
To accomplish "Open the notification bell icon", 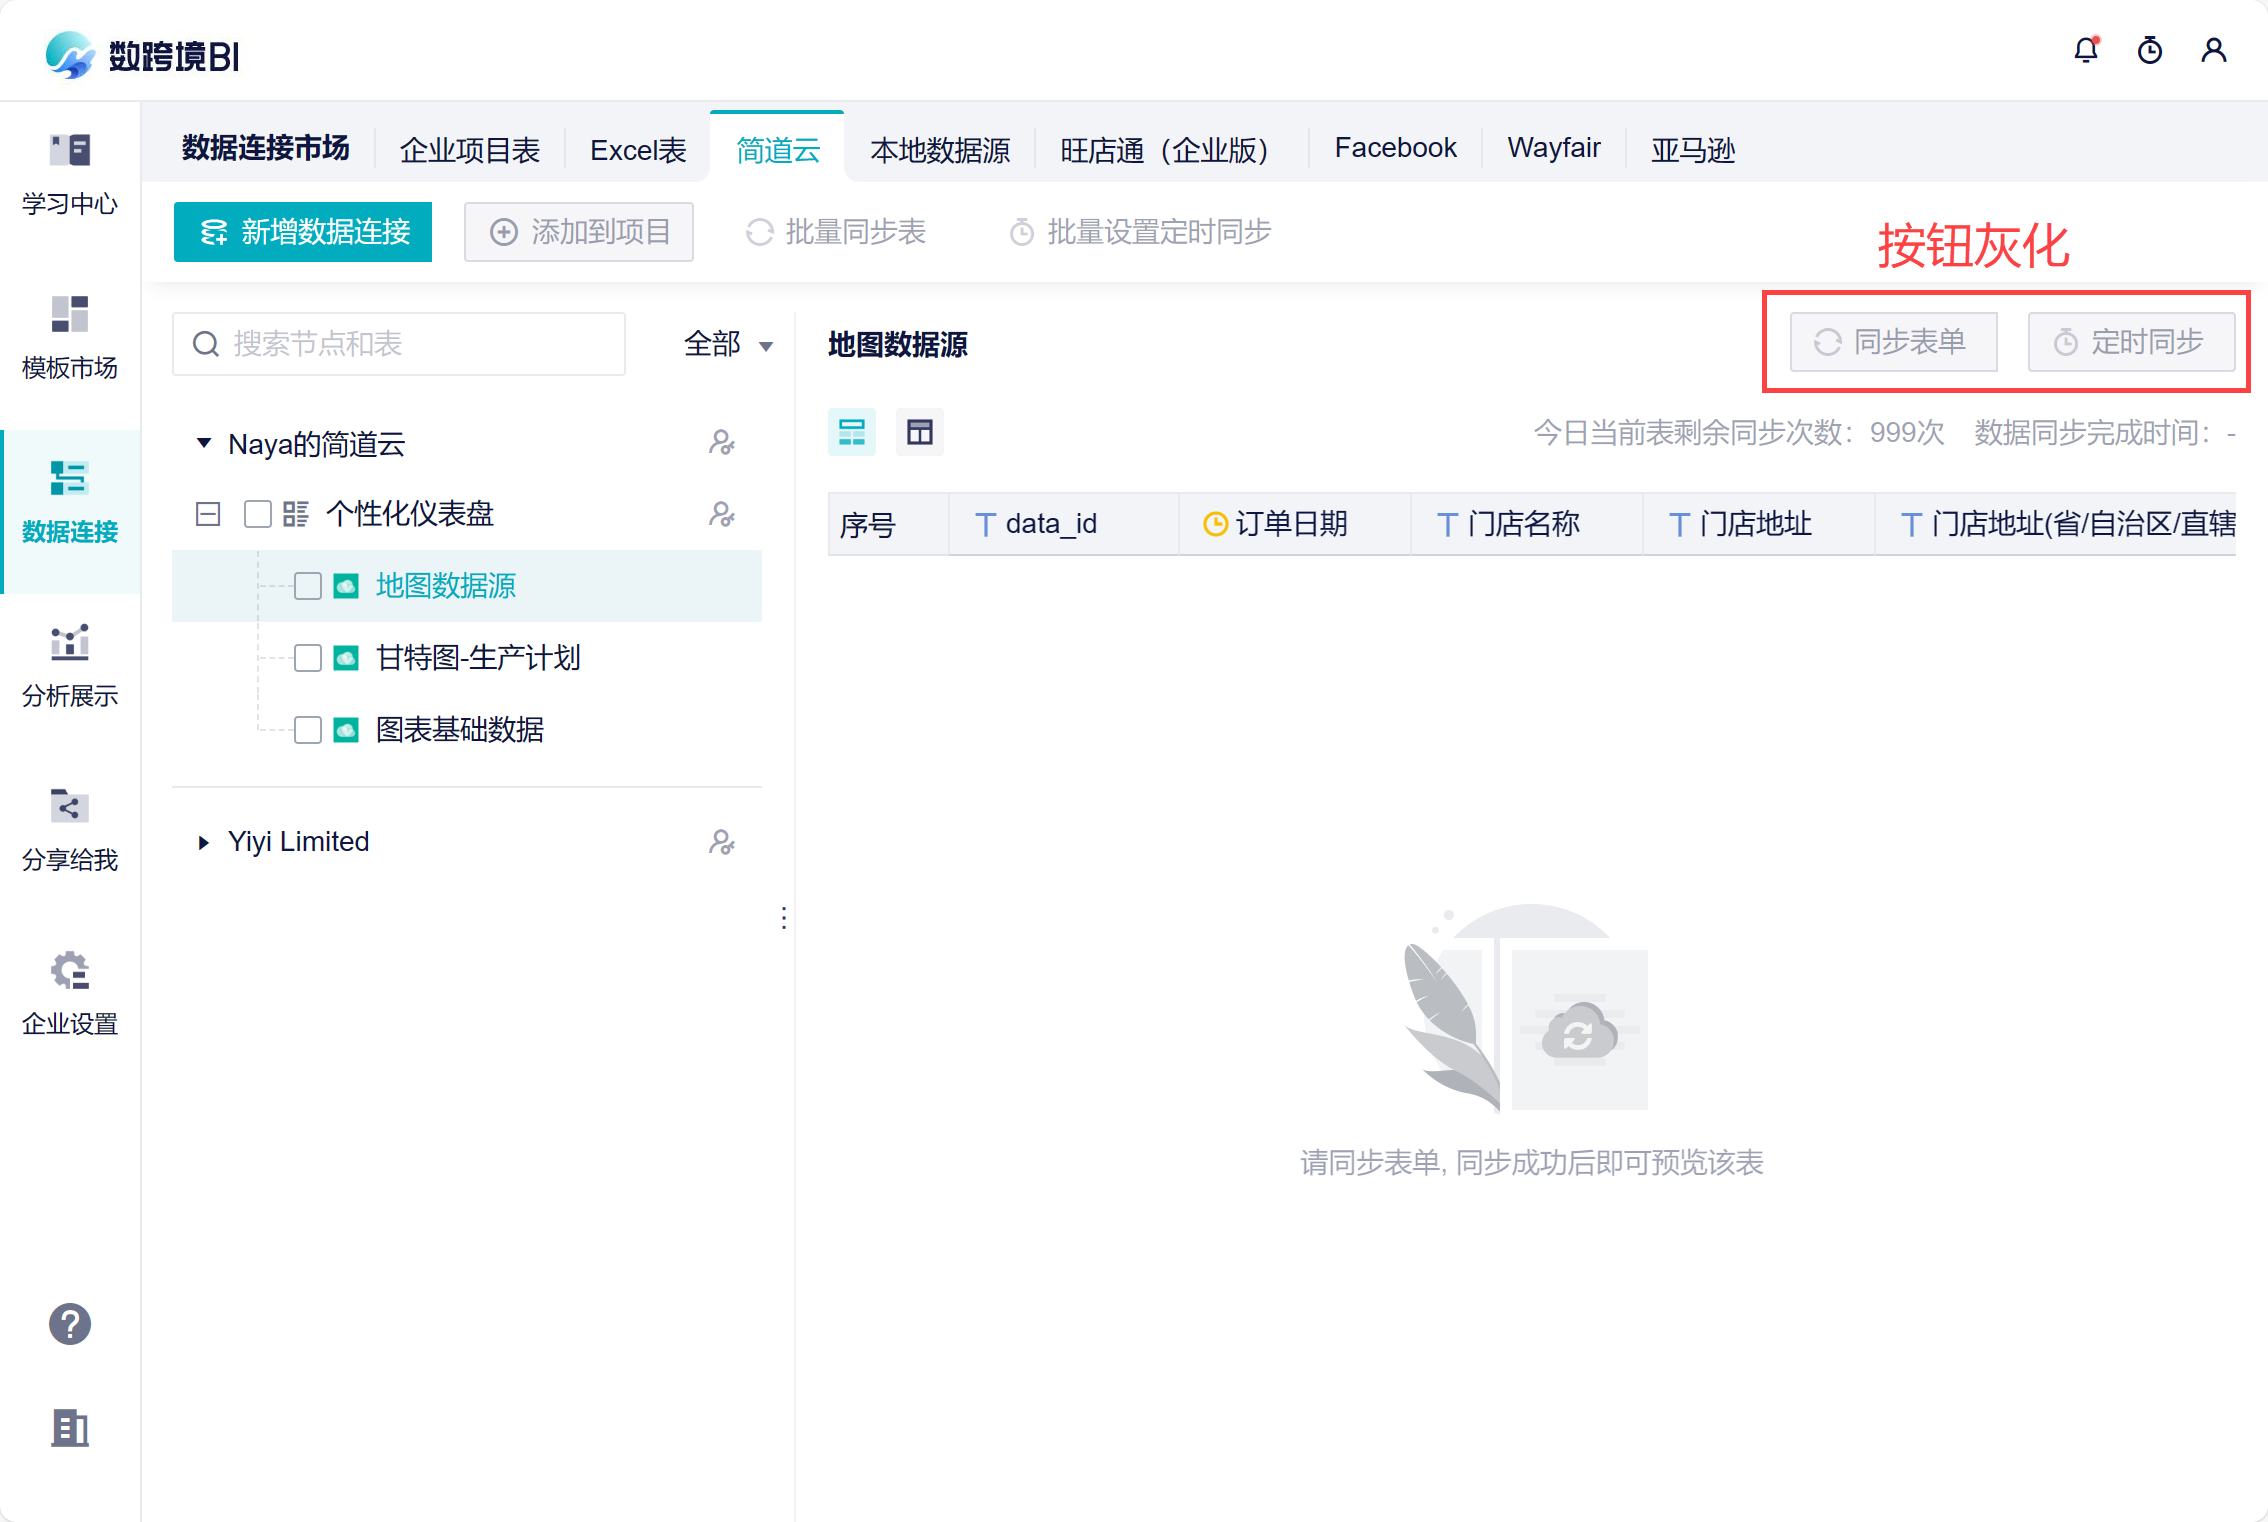I will tap(2085, 50).
